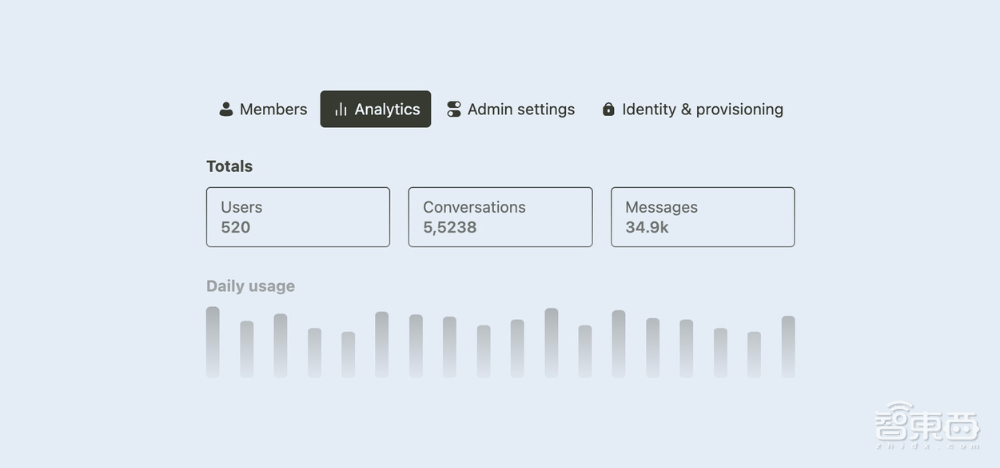Click the second bar in Daily usage chart
The width and height of the screenshot is (1000, 468).
247,349
